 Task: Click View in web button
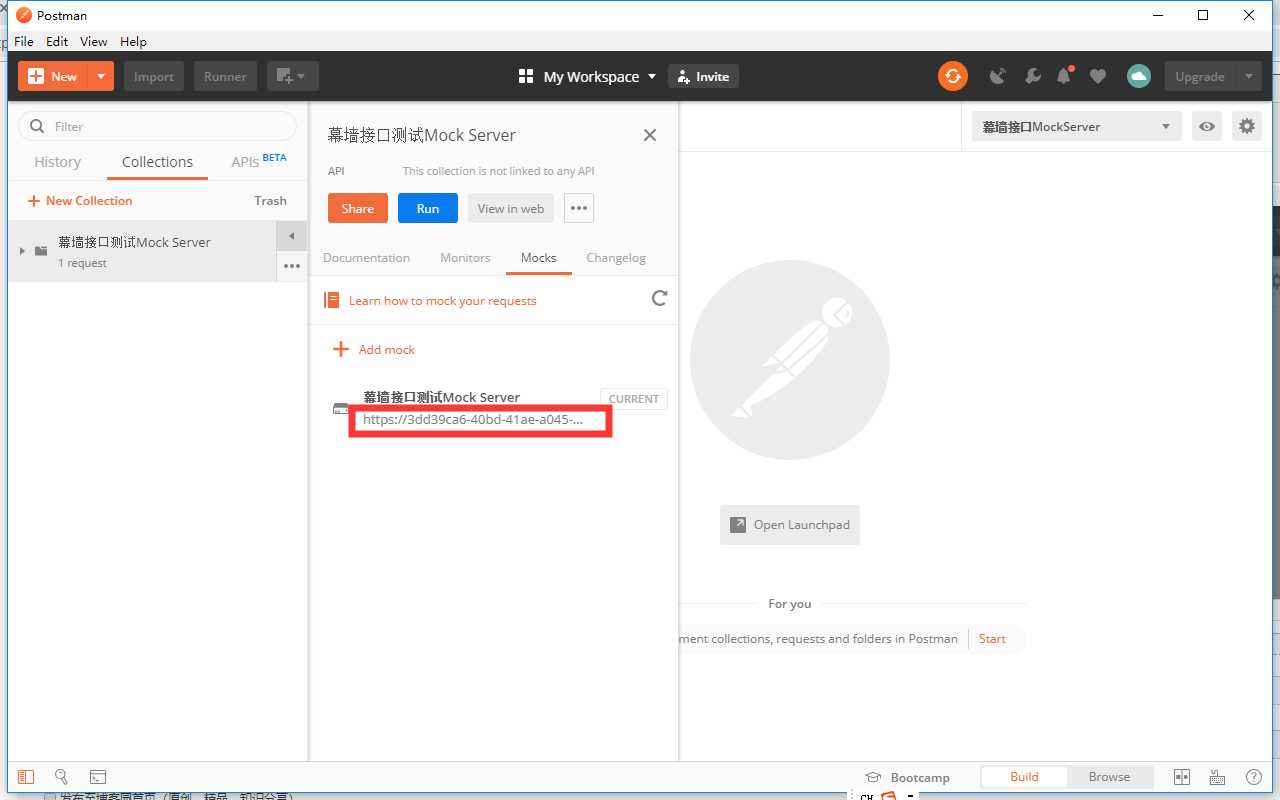tap(511, 208)
